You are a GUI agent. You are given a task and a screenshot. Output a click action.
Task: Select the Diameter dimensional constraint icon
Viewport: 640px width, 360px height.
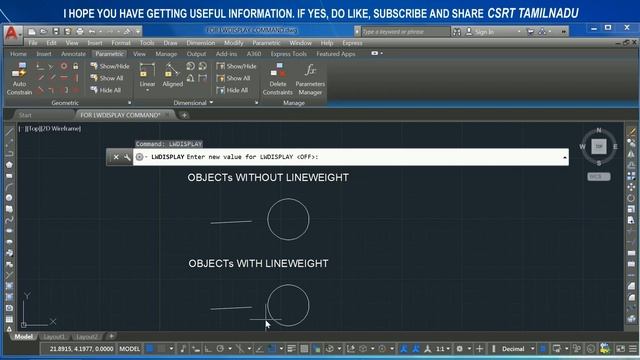point(202,66)
